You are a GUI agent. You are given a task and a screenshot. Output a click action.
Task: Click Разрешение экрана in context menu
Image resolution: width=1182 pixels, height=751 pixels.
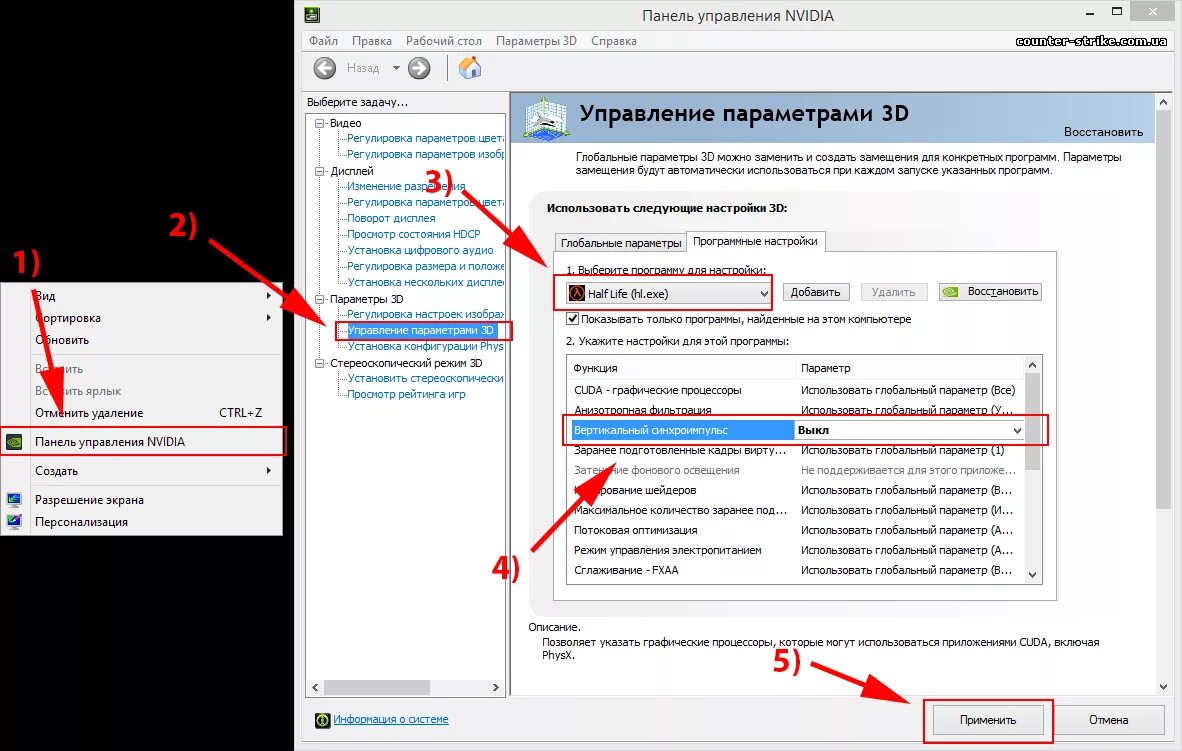coord(142,500)
